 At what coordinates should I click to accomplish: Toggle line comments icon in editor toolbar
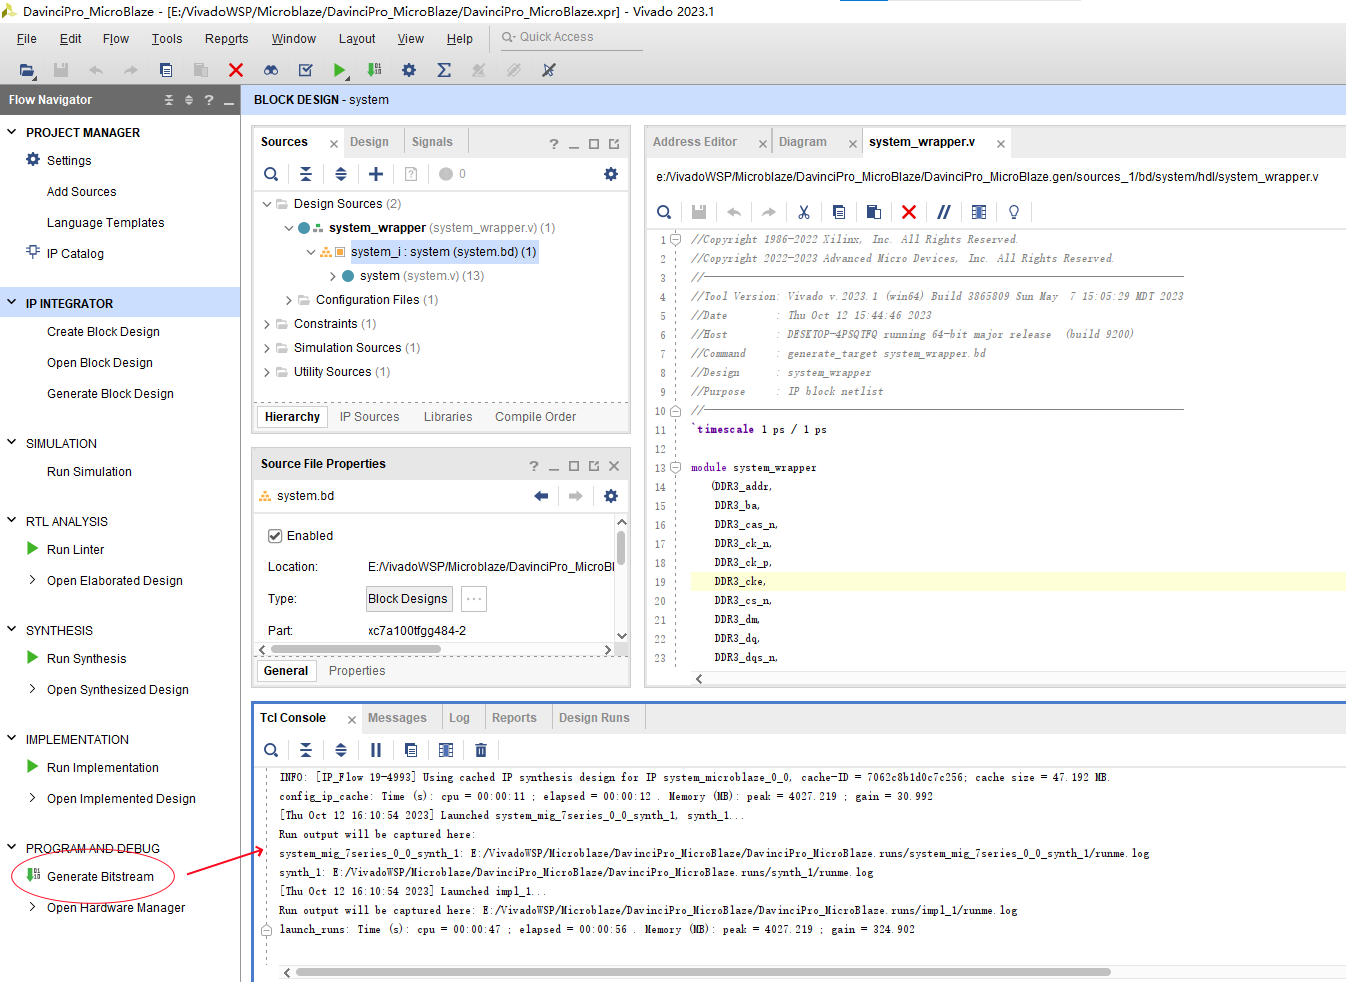[944, 212]
